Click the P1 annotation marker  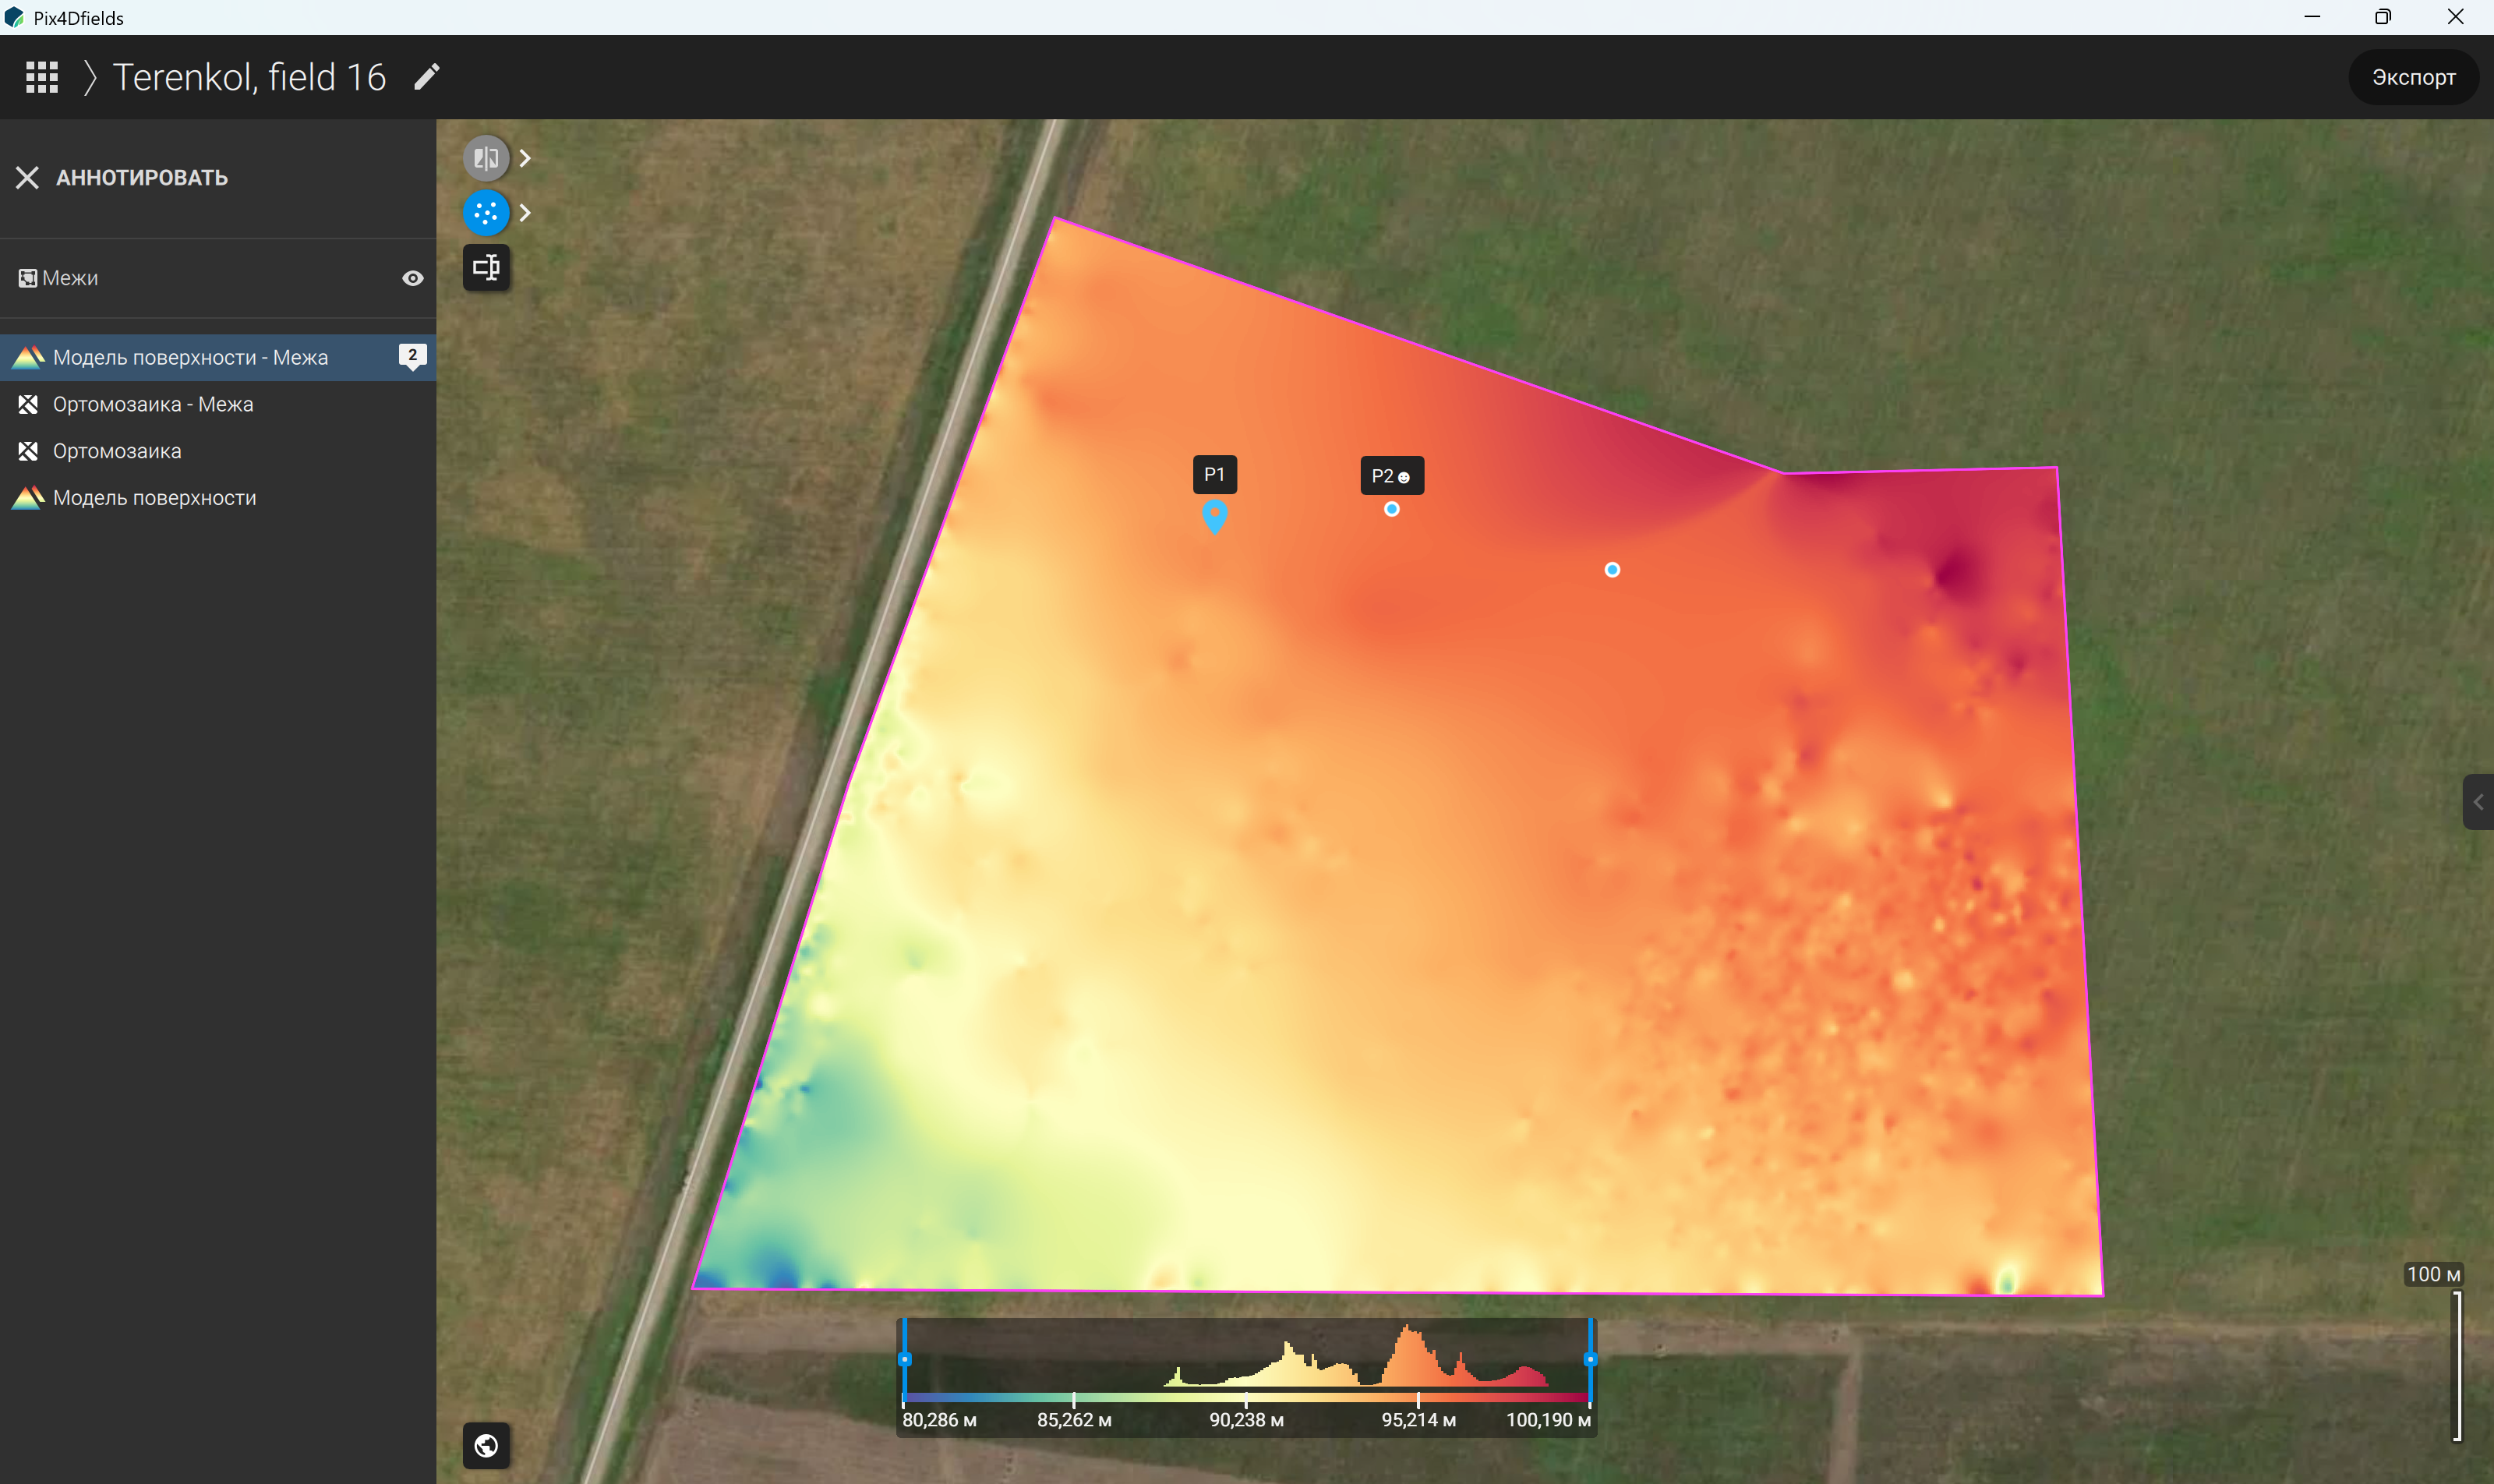coord(1214,517)
